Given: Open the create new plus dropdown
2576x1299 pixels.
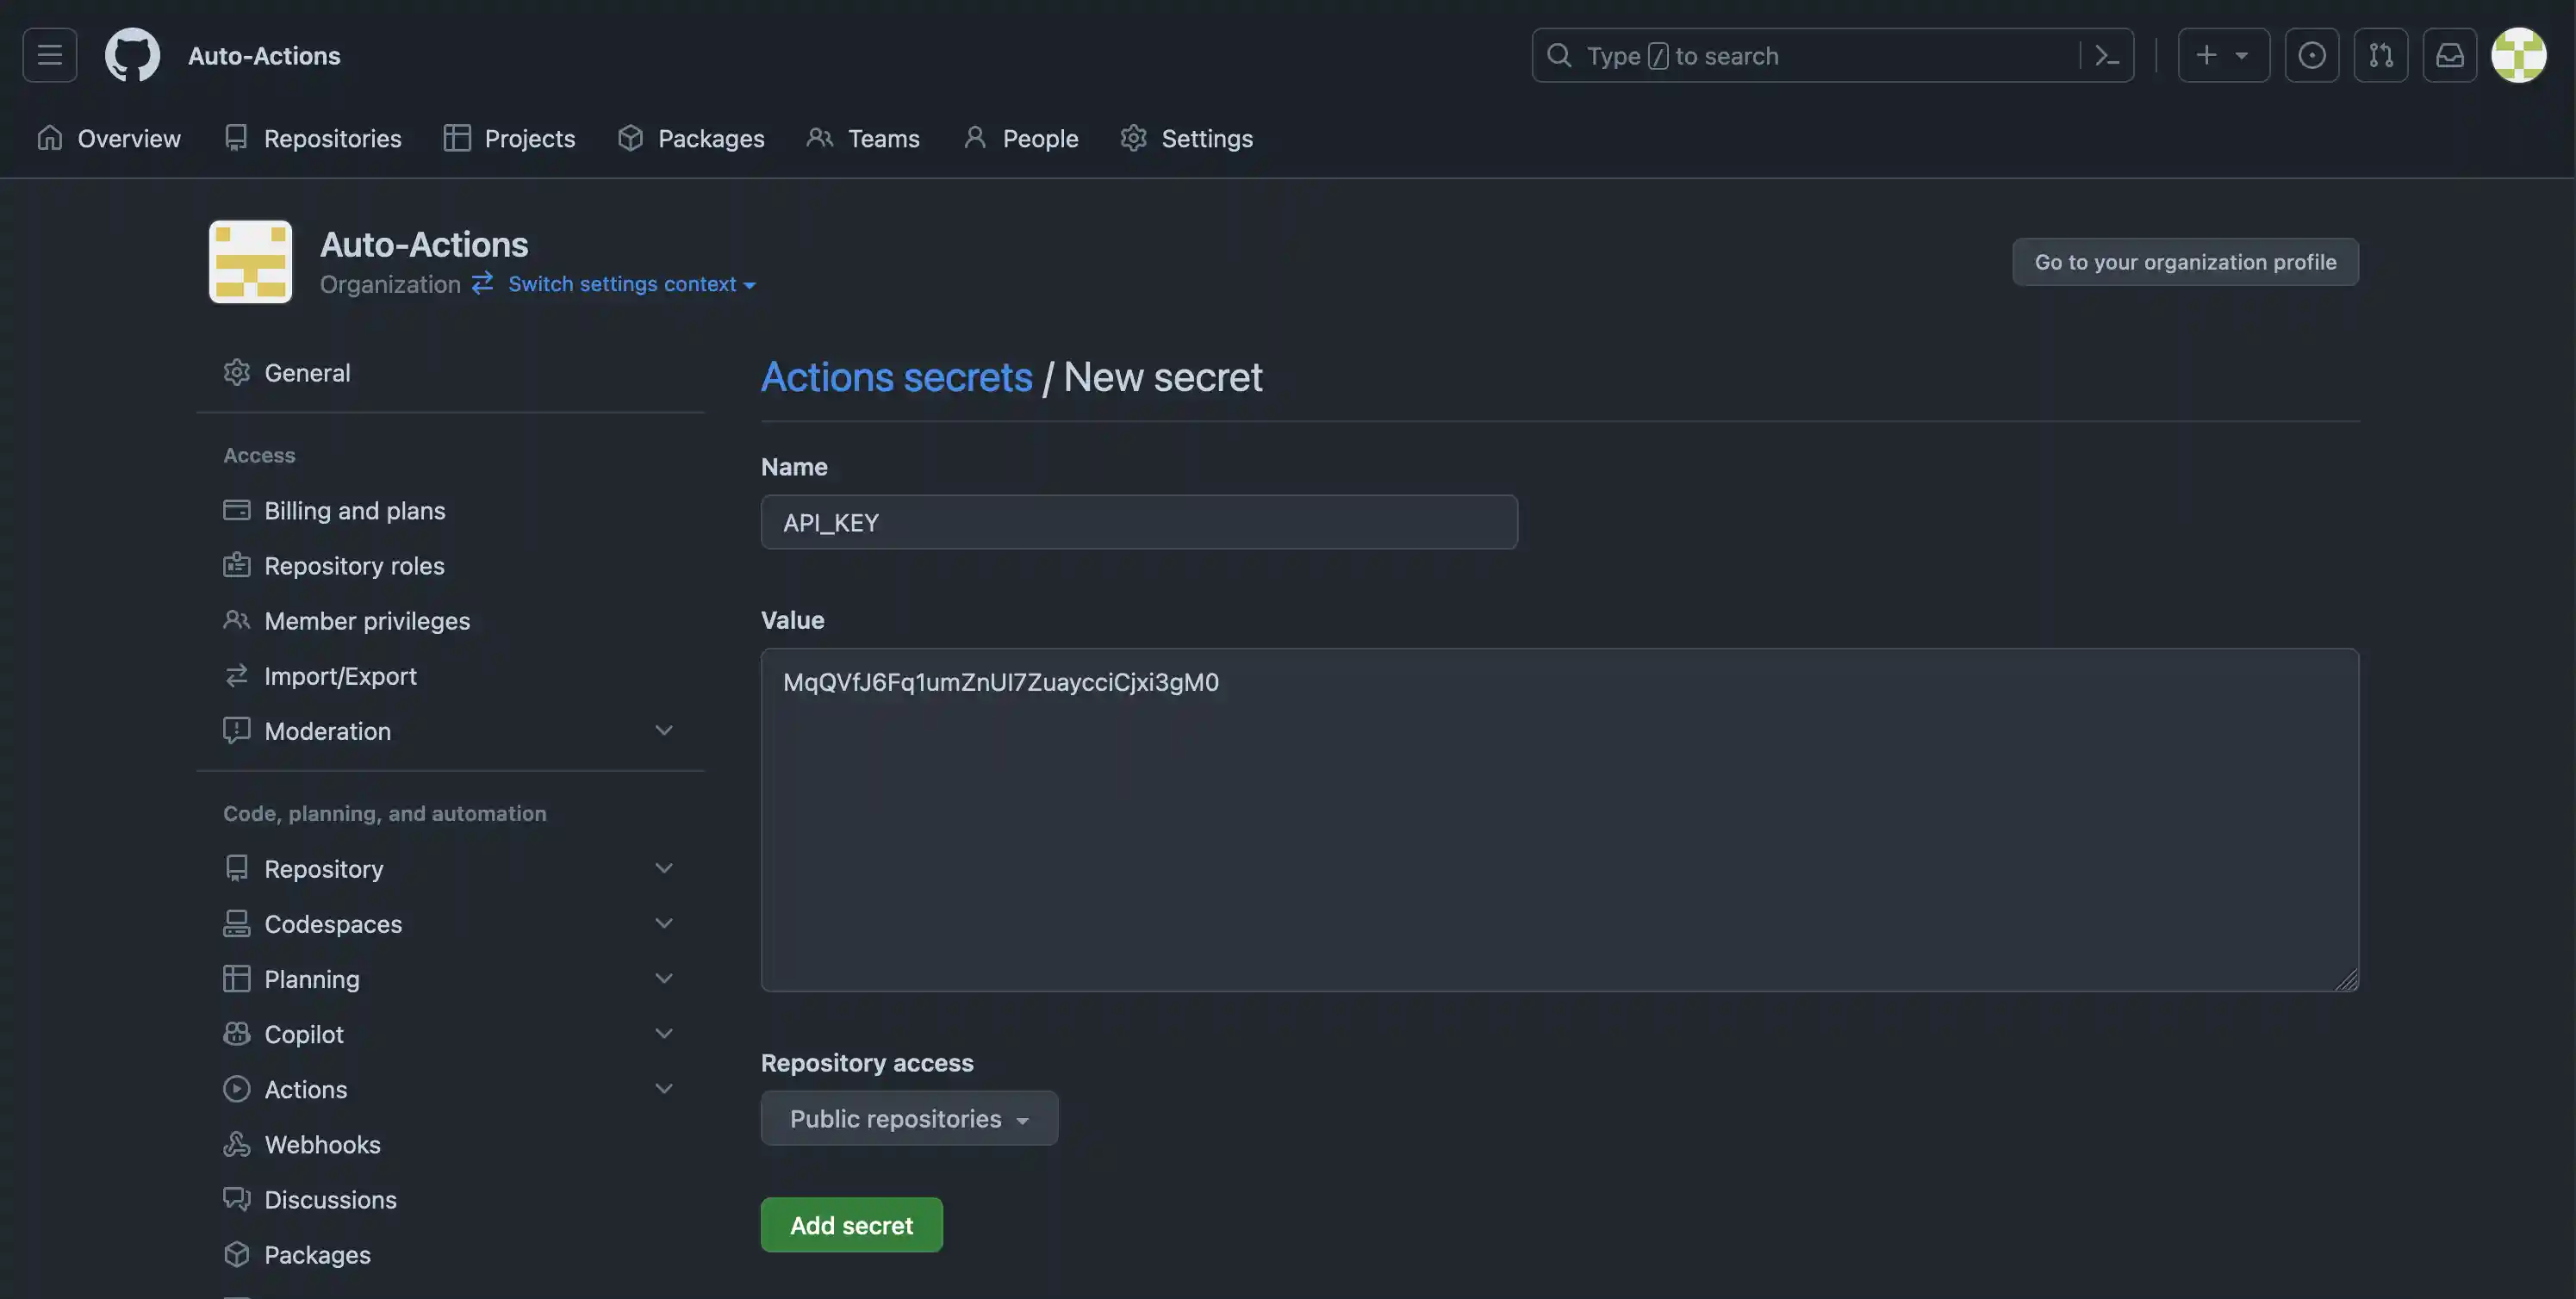Looking at the screenshot, I should pos(2223,55).
